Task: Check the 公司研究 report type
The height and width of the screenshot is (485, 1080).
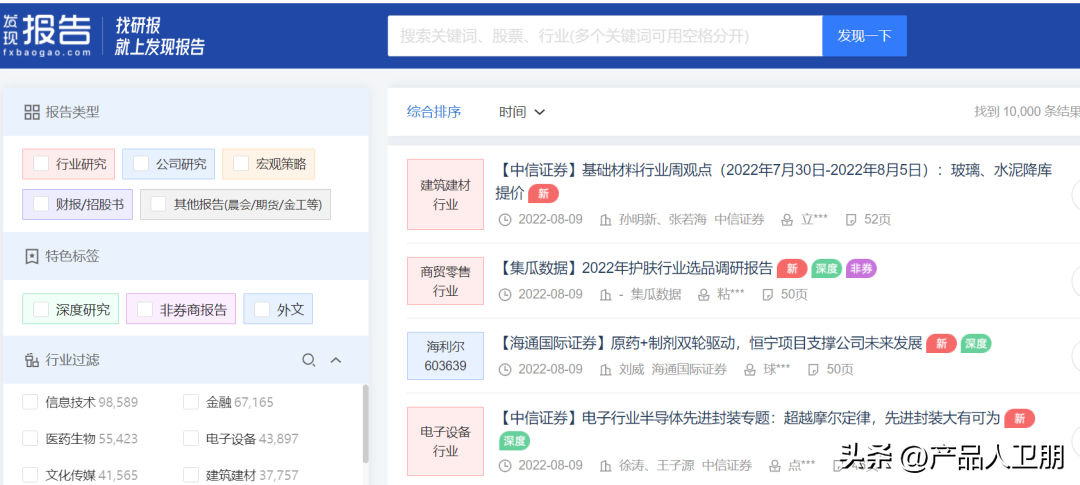Action: (x=141, y=164)
